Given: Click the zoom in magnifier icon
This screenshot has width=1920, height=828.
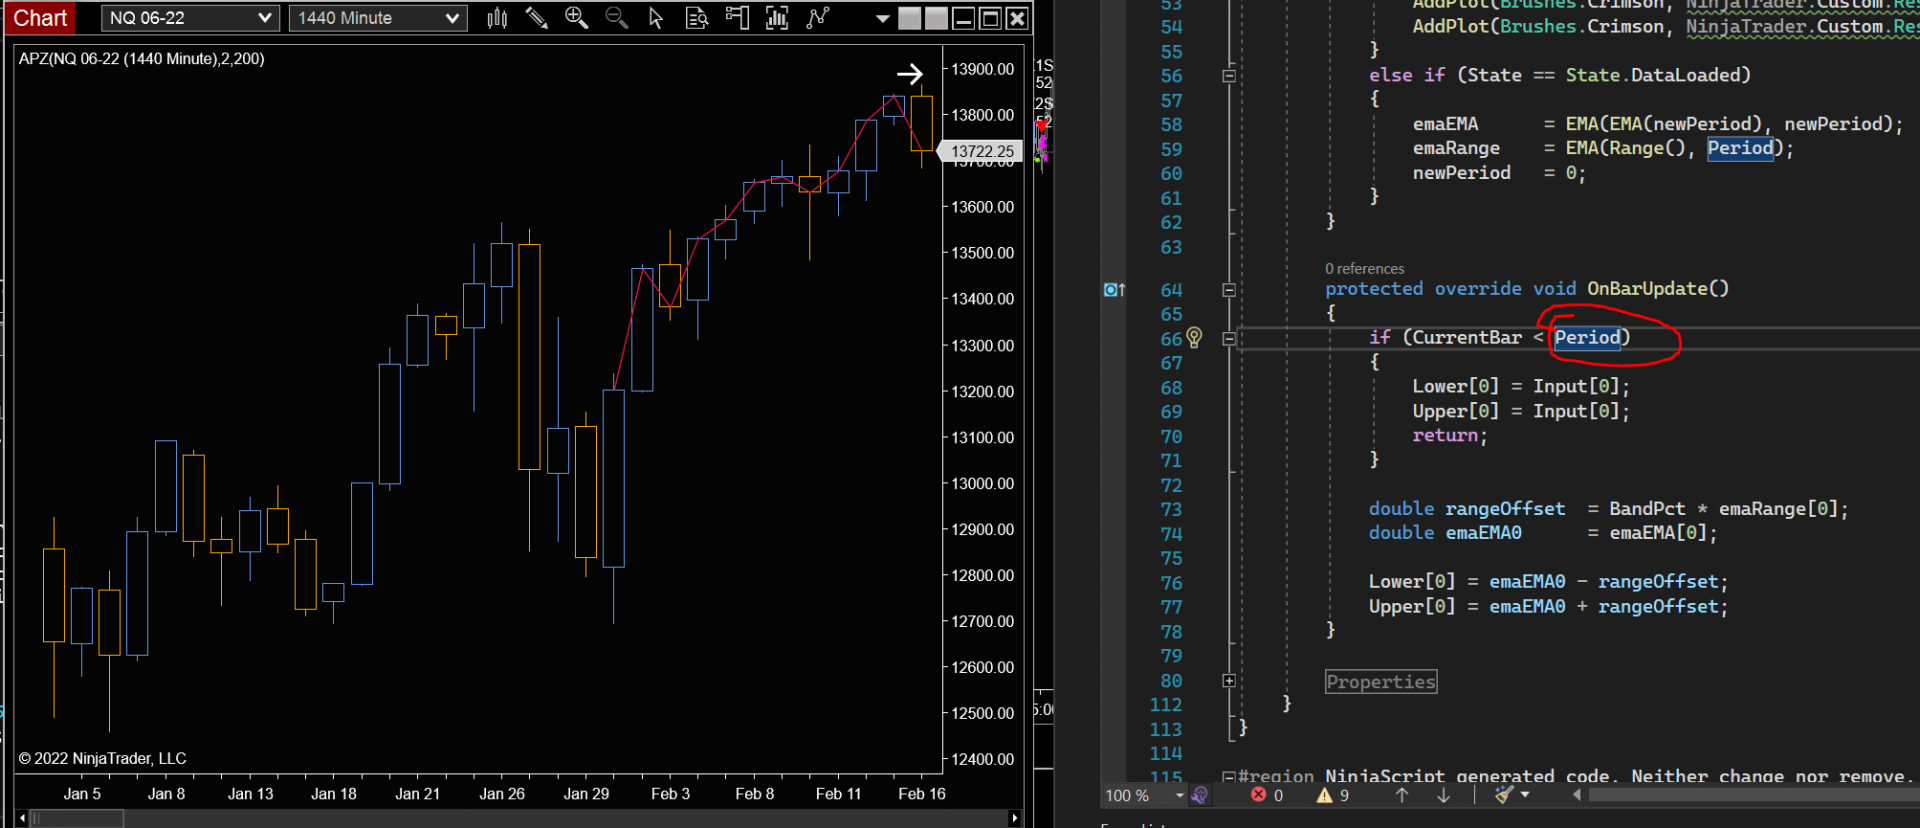Looking at the screenshot, I should pyautogui.click(x=576, y=18).
